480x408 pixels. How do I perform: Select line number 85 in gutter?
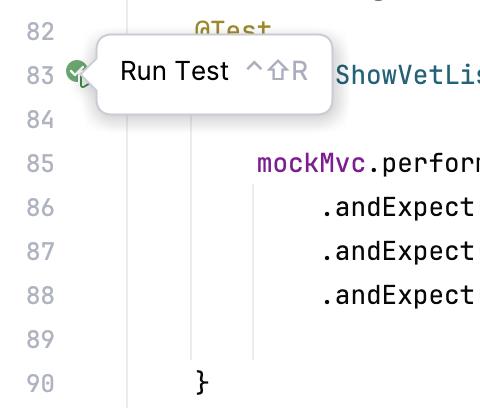(x=40, y=163)
